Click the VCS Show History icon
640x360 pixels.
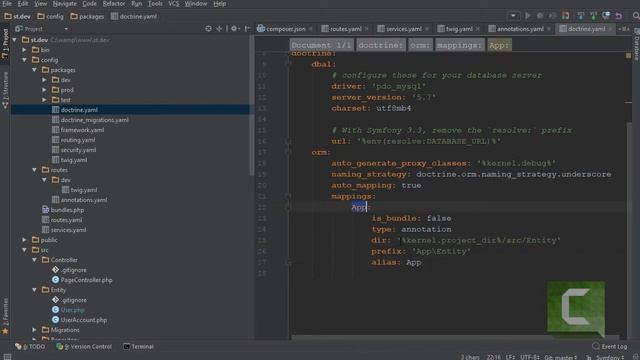tap(606, 16)
